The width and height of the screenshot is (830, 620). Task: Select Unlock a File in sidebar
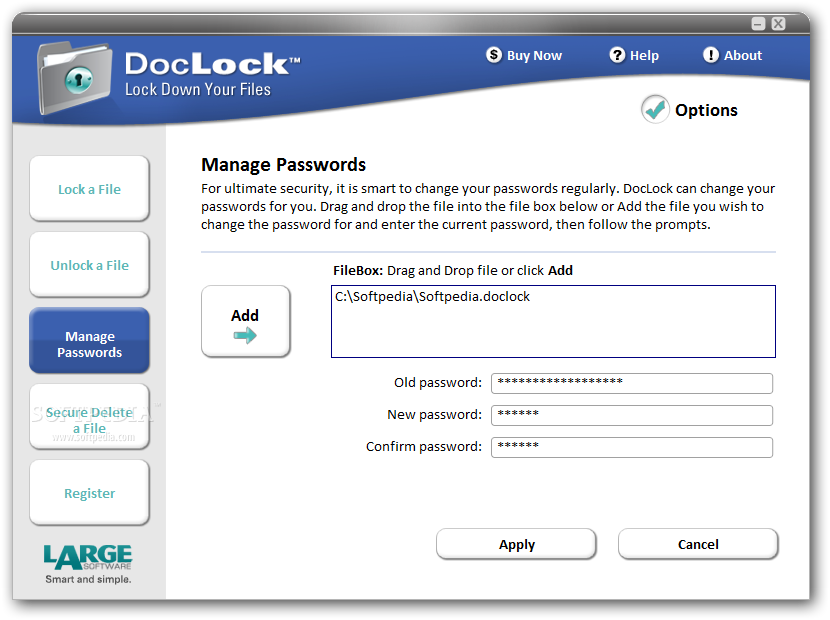point(89,265)
